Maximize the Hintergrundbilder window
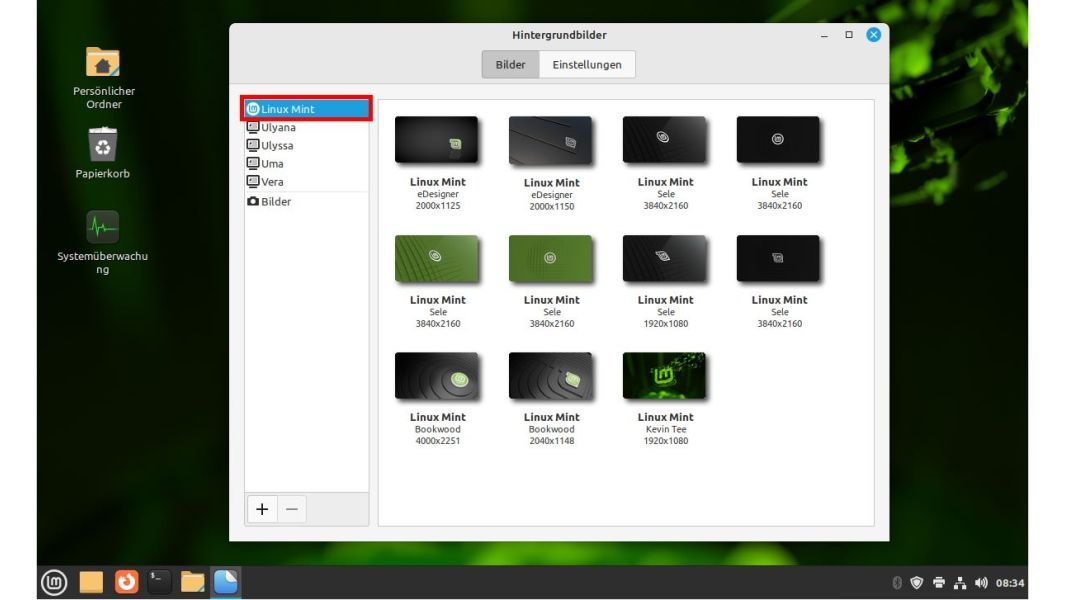 (849, 35)
